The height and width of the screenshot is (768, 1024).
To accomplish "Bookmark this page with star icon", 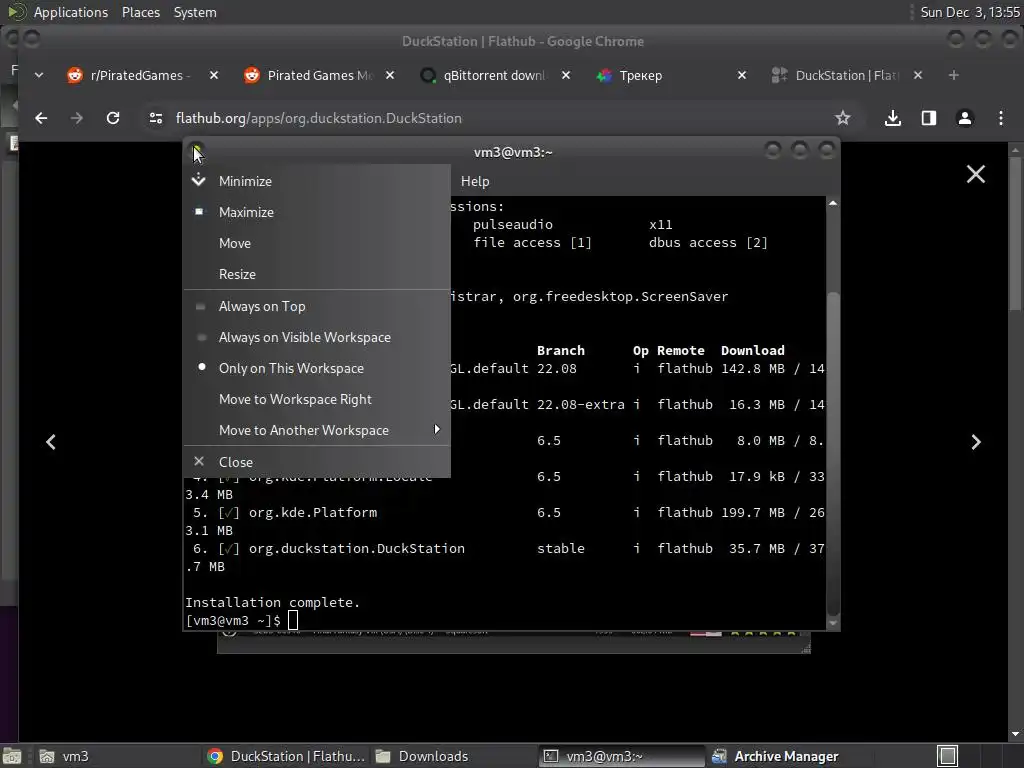I will click(x=842, y=118).
